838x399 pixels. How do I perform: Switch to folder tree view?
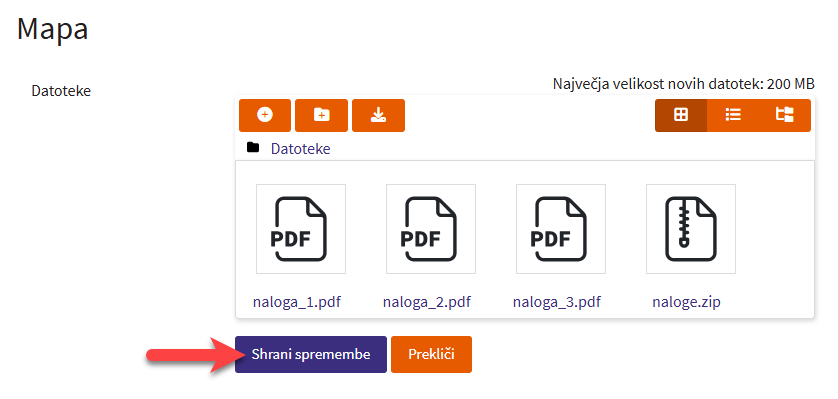pos(785,115)
